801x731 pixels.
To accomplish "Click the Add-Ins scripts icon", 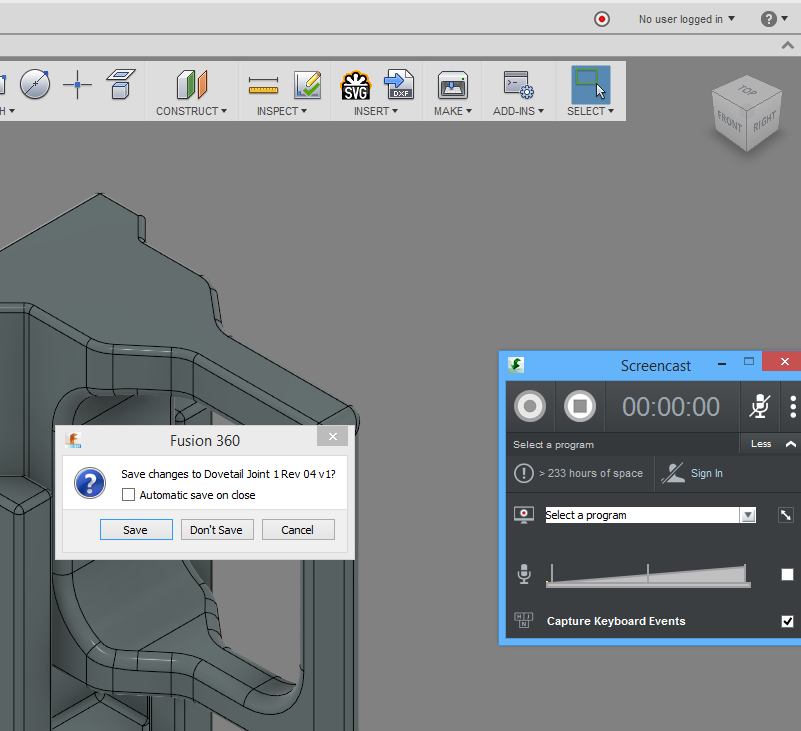I will pyautogui.click(x=518, y=85).
